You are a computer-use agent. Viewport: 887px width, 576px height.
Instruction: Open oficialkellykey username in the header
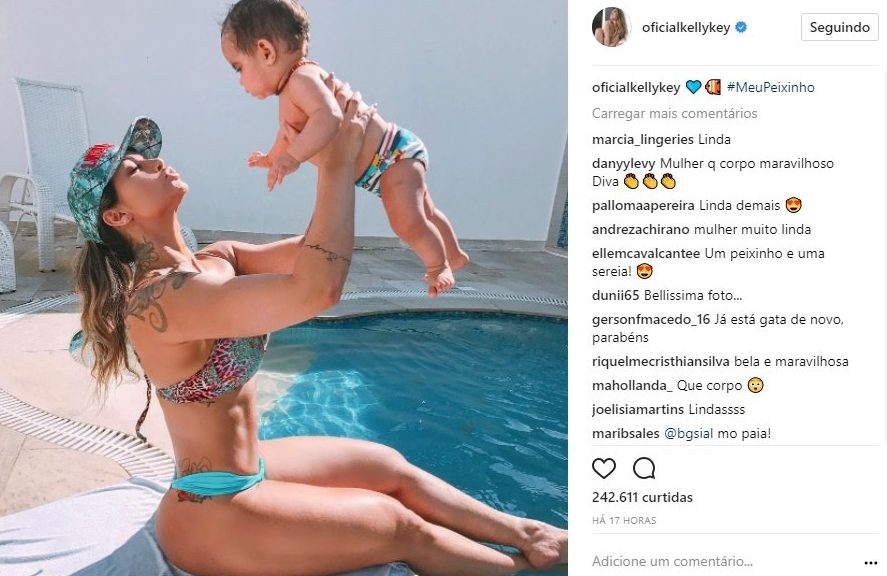coord(686,27)
